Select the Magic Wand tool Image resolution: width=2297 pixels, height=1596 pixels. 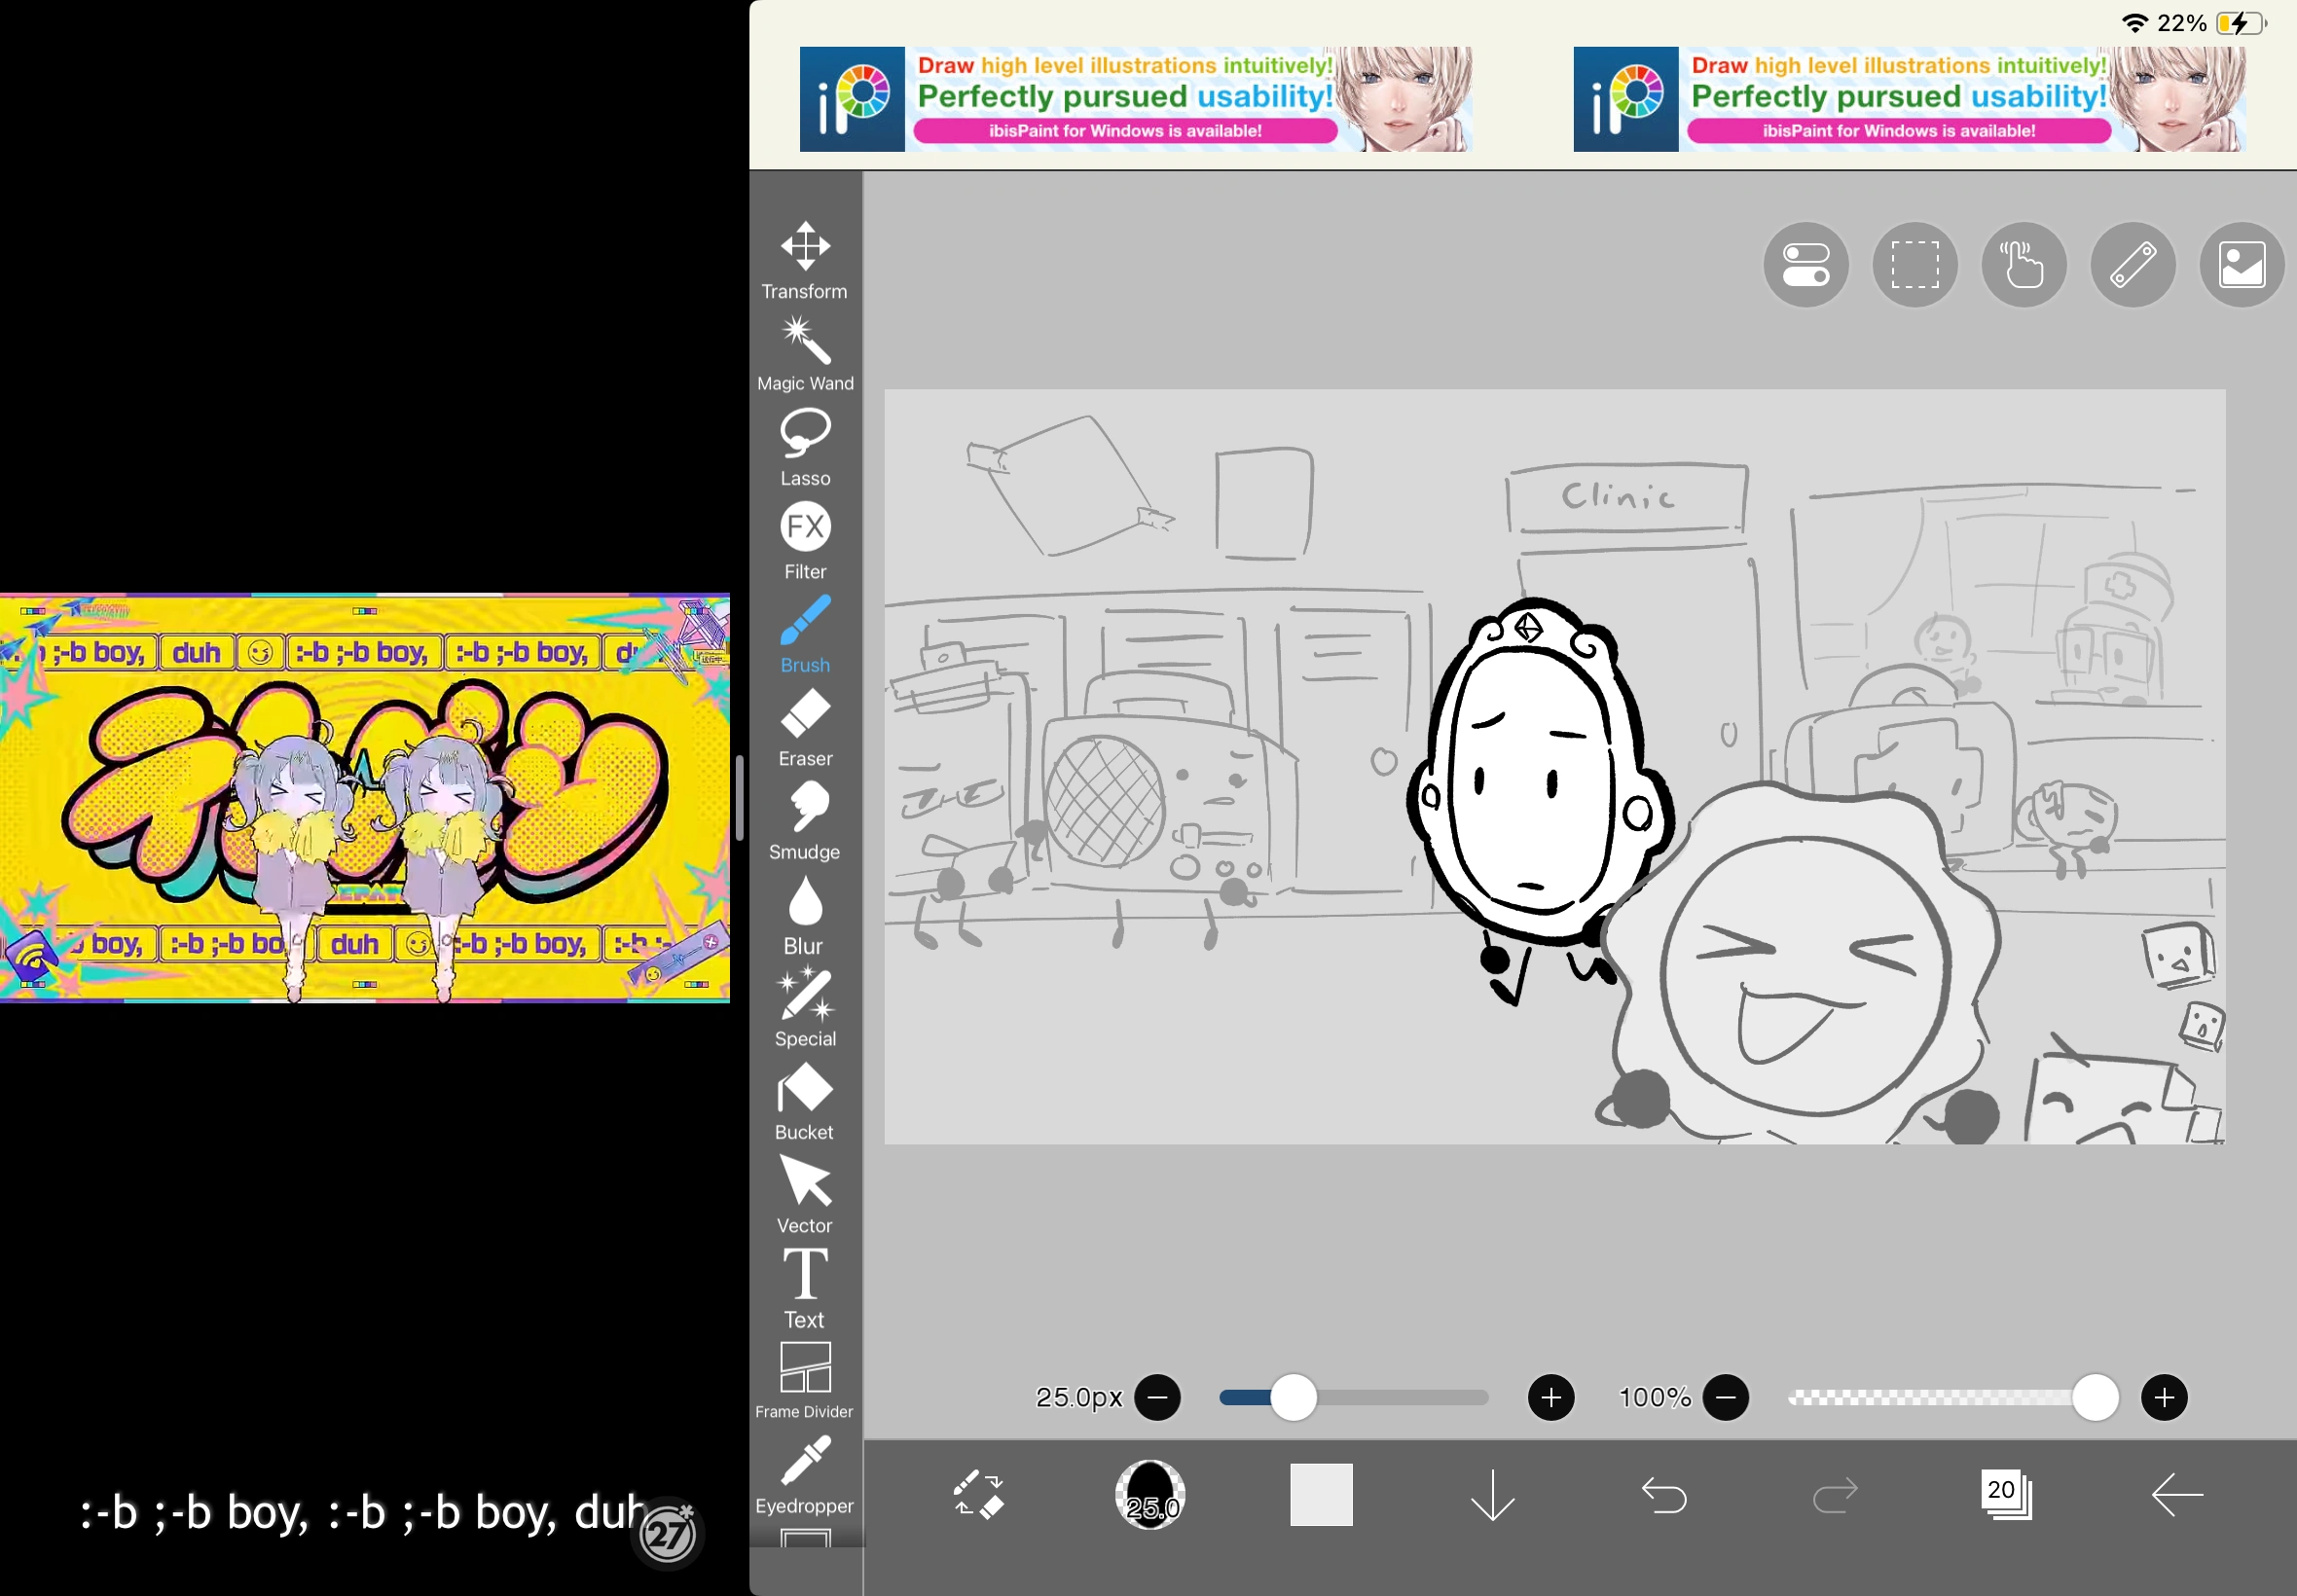(804, 346)
